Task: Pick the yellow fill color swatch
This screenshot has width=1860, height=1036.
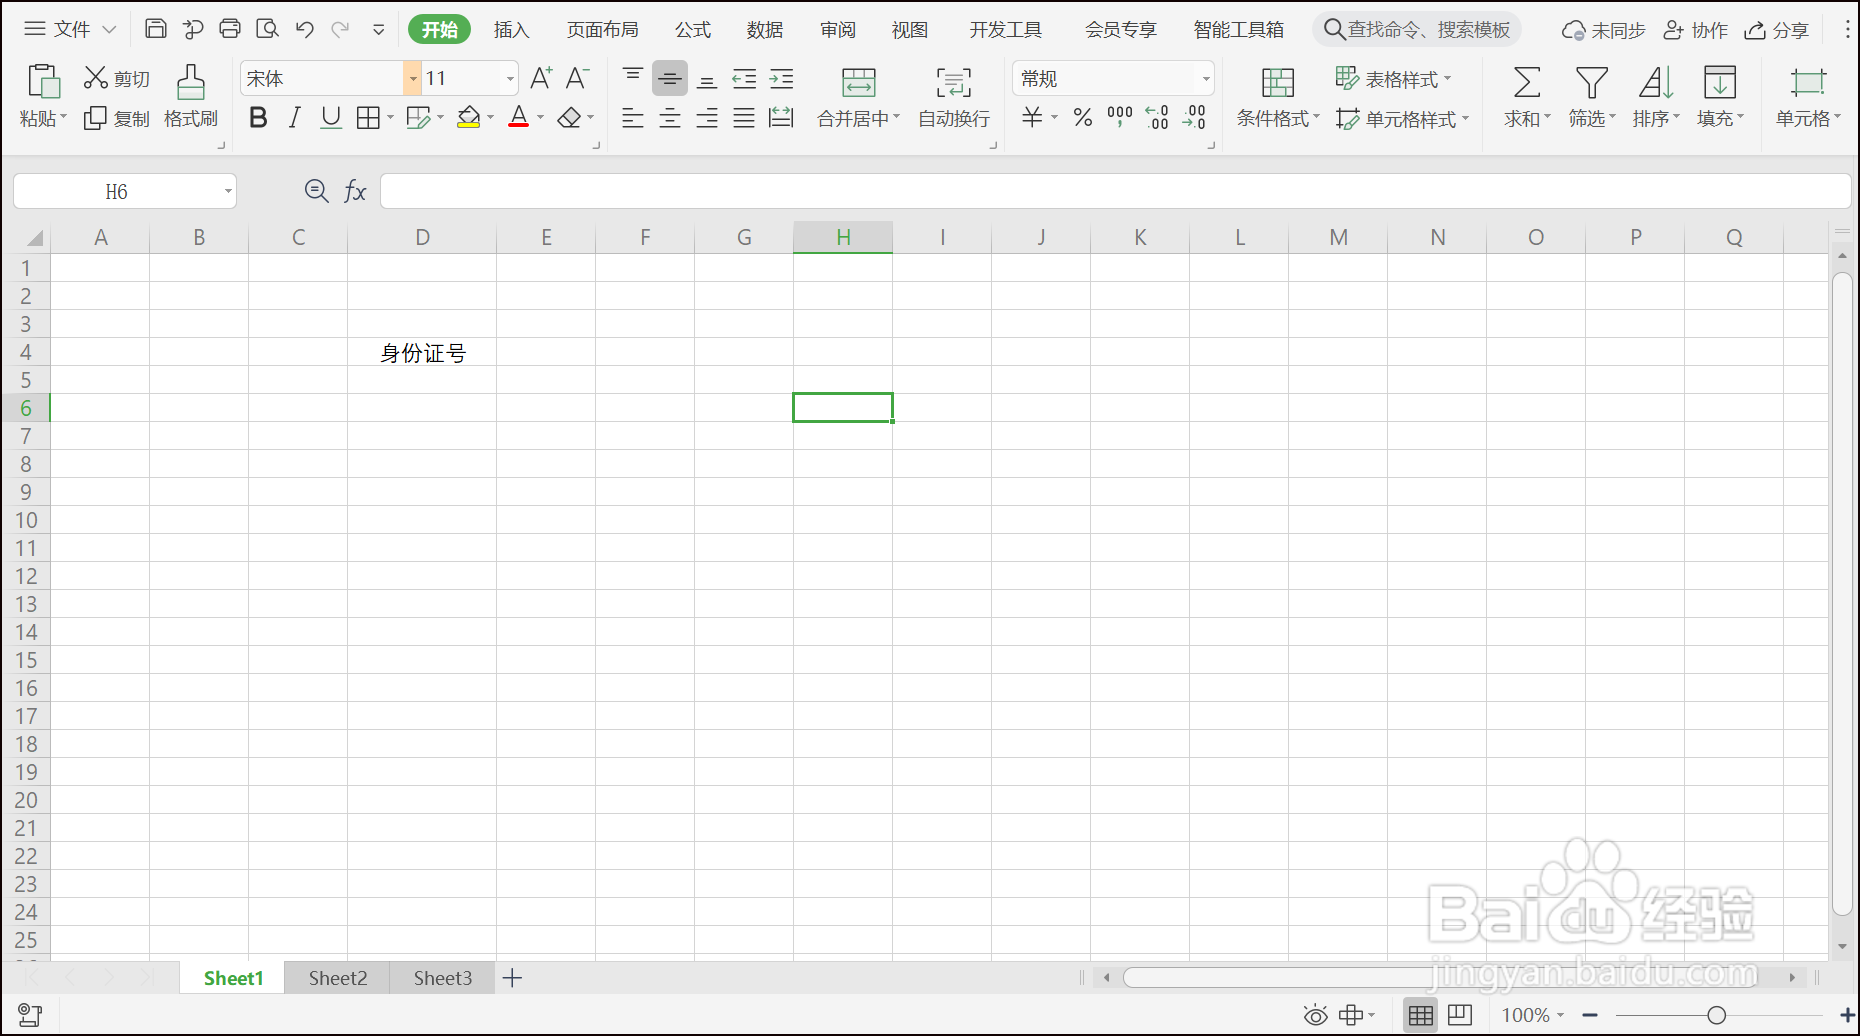Action: pos(468,118)
